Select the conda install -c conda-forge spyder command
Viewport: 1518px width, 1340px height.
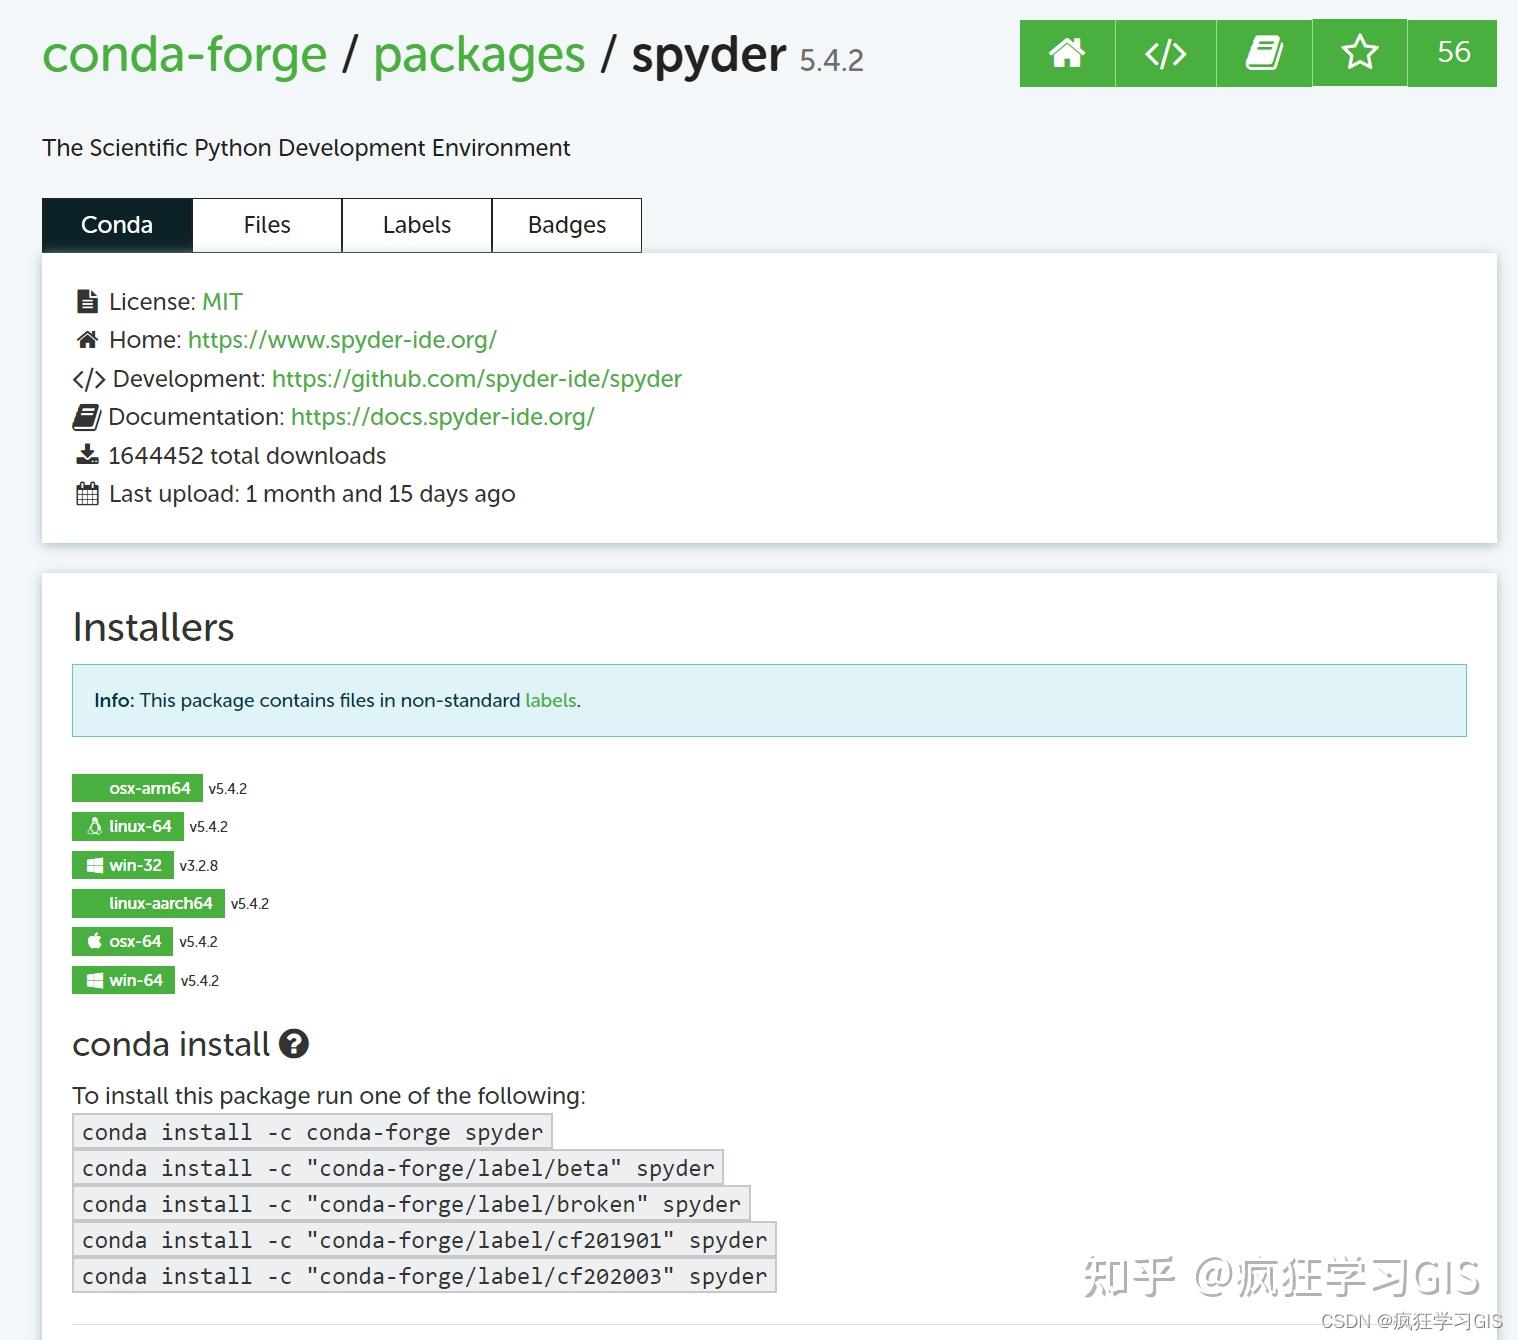point(311,1131)
